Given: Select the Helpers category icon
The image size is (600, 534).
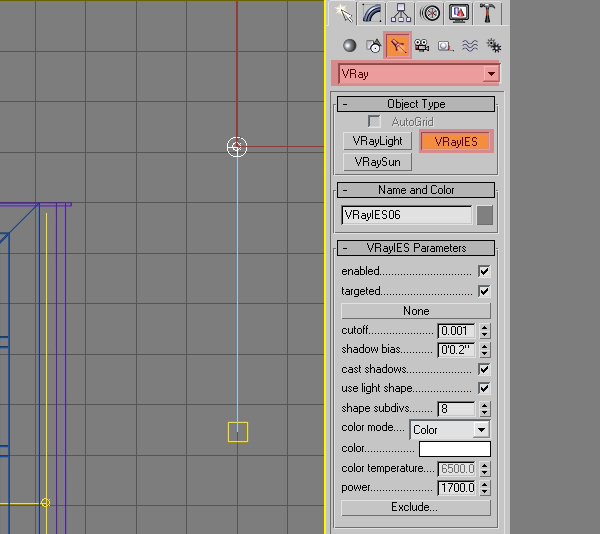Looking at the screenshot, I should click(445, 46).
